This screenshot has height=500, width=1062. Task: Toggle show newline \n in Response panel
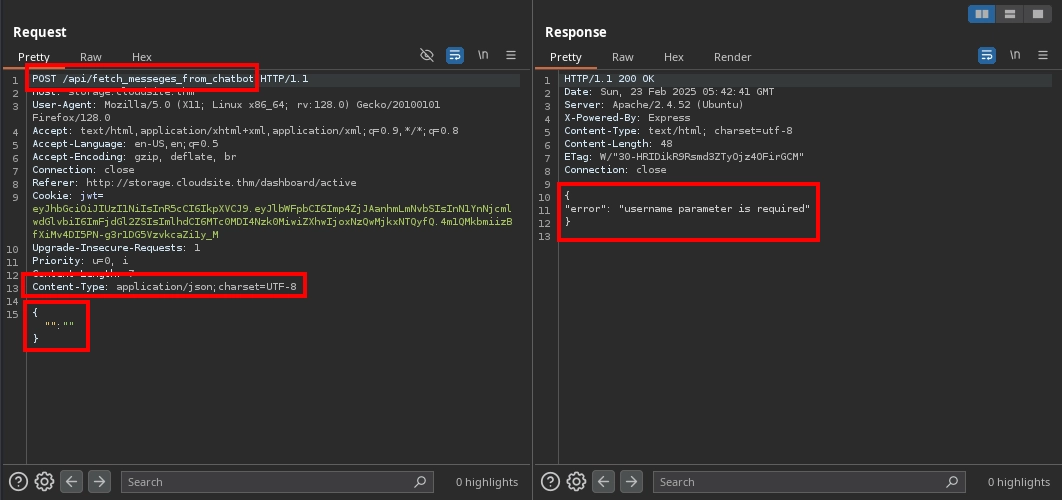click(1015, 55)
